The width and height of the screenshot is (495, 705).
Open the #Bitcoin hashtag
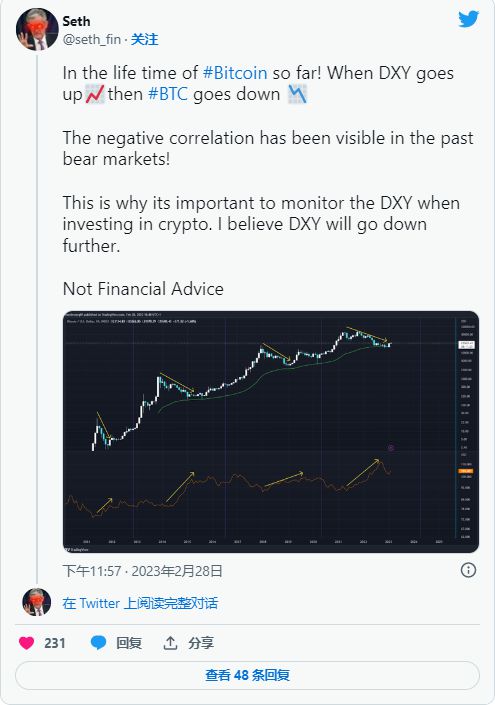point(235,73)
